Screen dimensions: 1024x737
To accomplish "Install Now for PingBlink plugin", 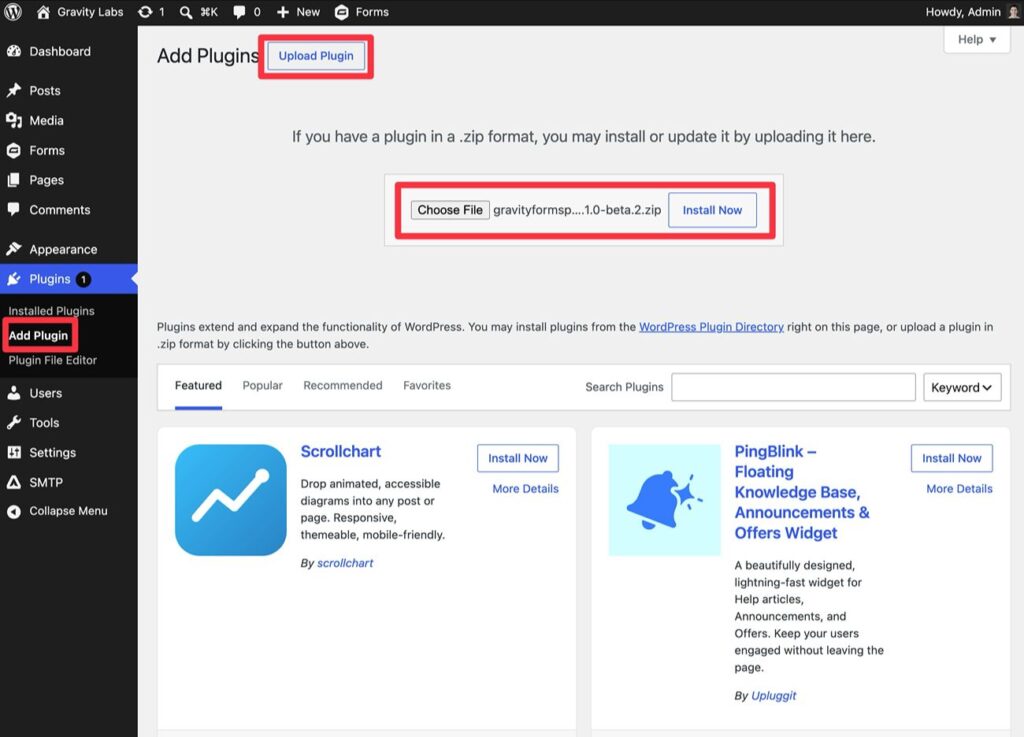I will pyautogui.click(x=952, y=458).
